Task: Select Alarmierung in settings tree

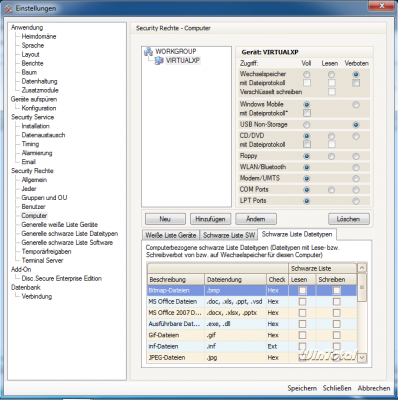Action: click(x=37, y=153)
